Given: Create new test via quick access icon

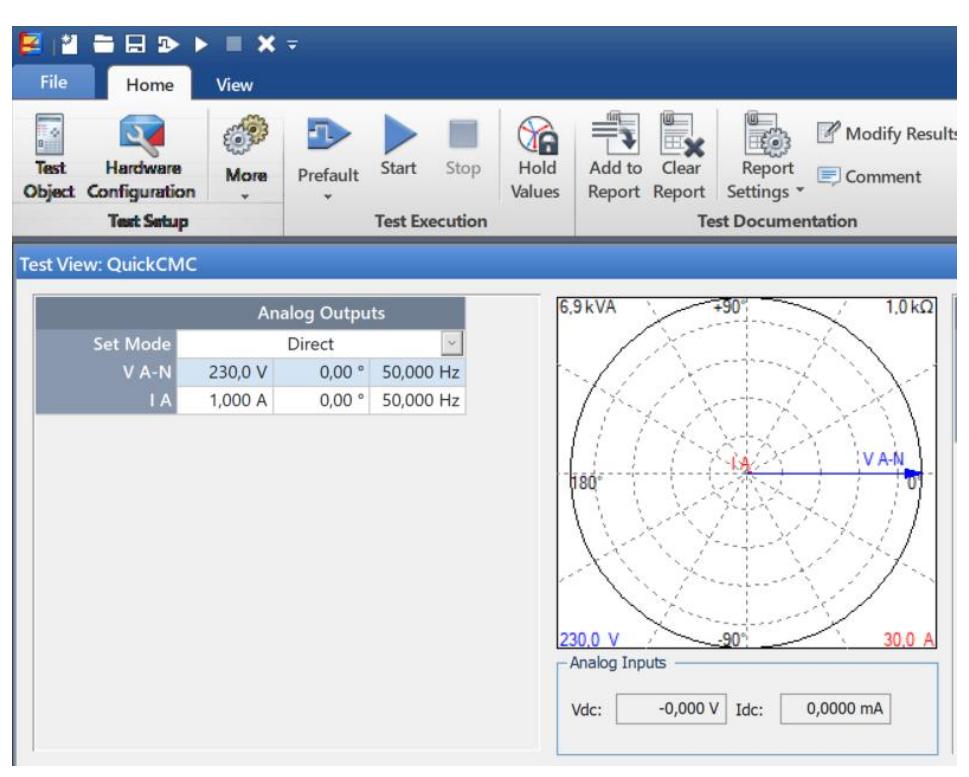Looking at the screenshot, I should tap(69, 44).
